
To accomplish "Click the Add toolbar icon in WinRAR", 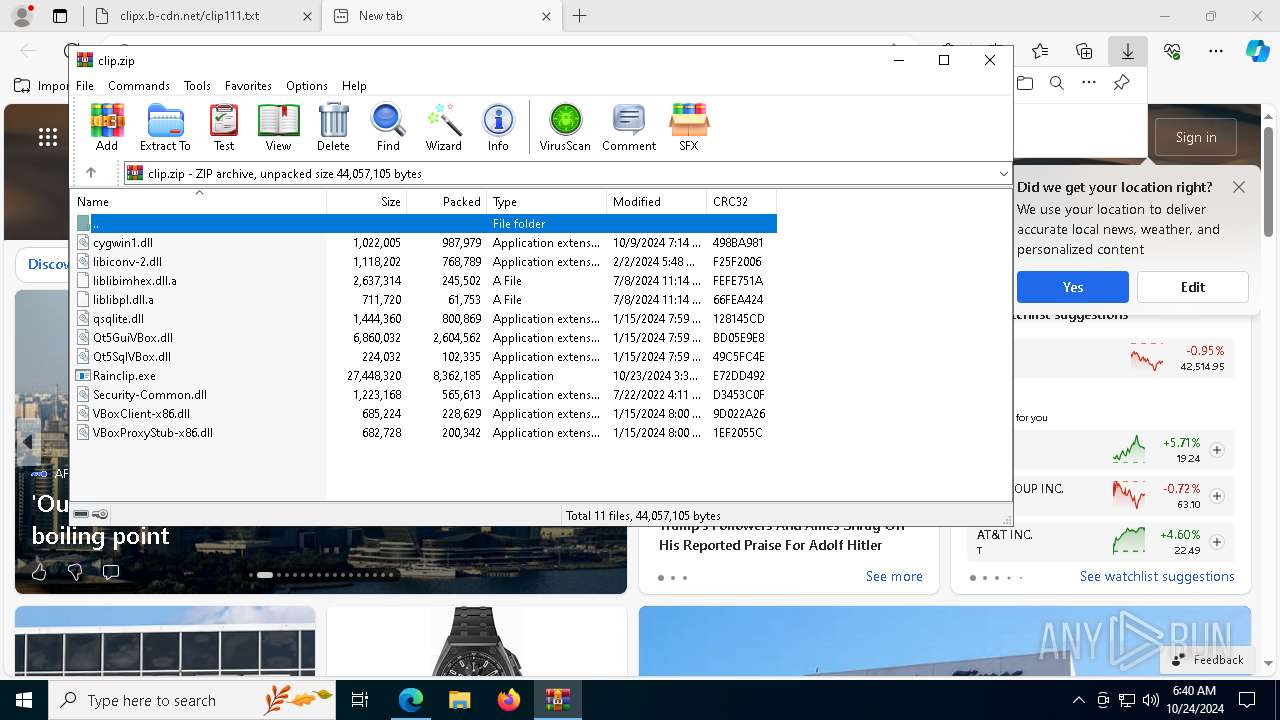I will 107,127.
